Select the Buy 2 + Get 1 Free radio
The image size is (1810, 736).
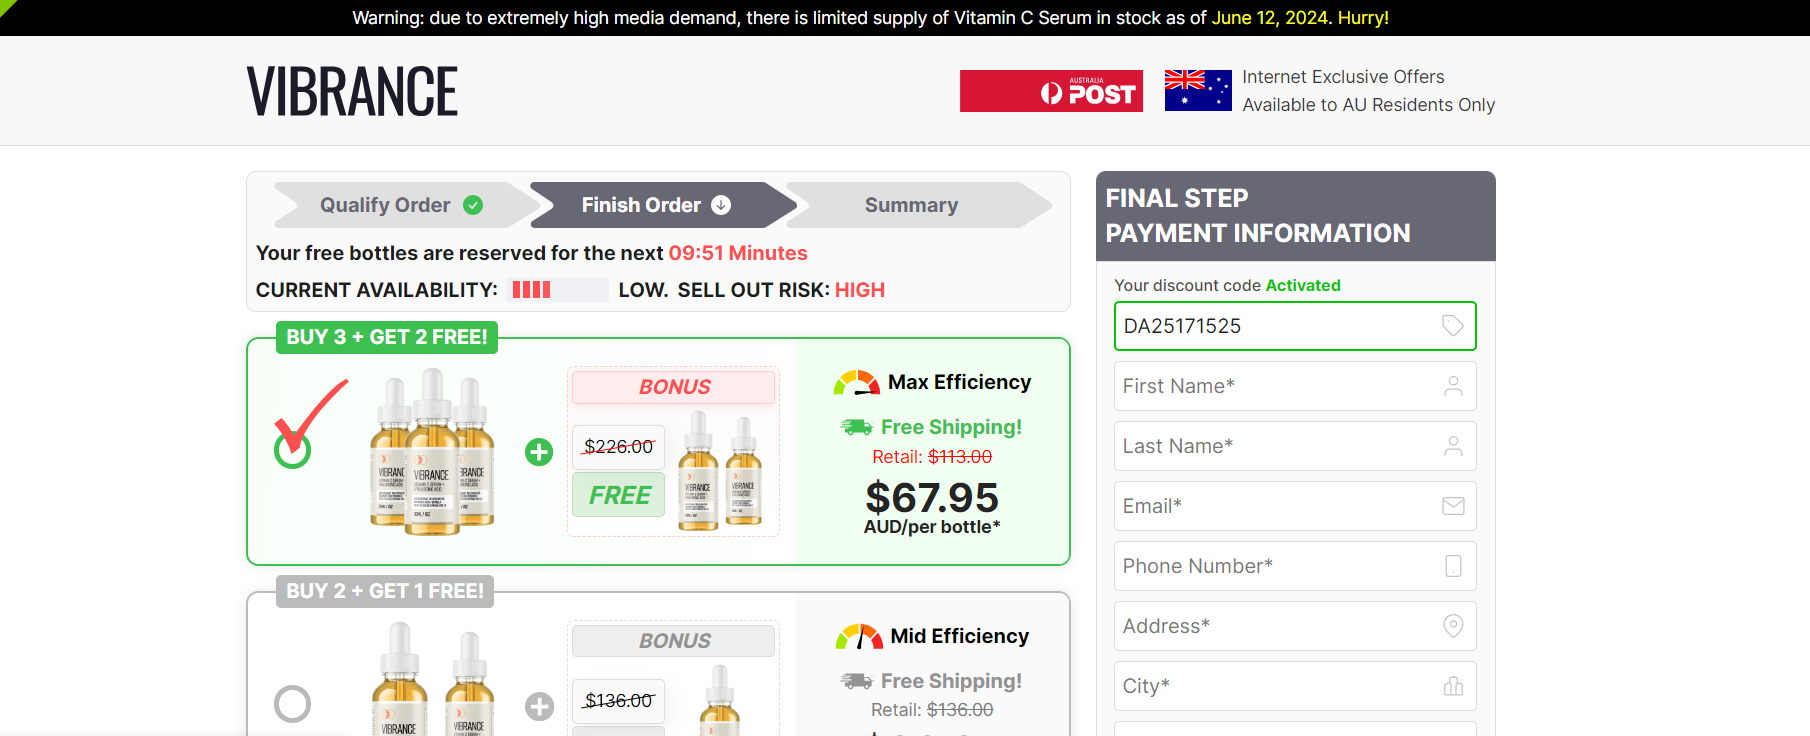coord(293,704)
